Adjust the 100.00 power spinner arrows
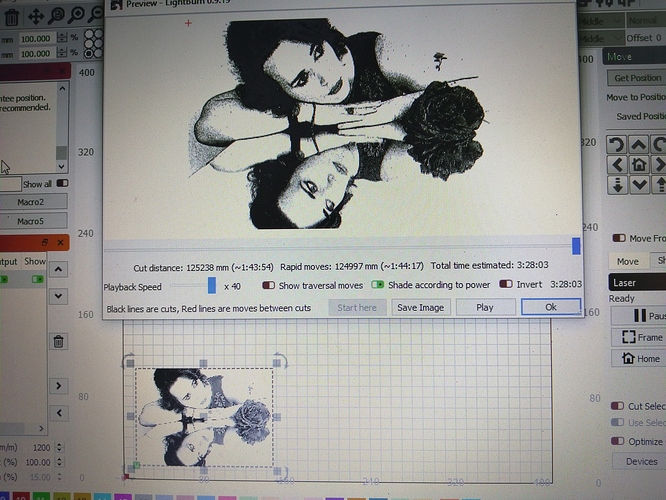 click(x=59, y=462)
